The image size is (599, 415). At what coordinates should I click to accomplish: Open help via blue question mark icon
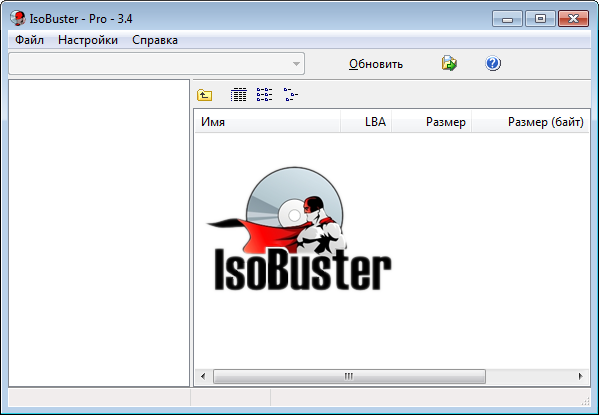(x=493, y=63)
